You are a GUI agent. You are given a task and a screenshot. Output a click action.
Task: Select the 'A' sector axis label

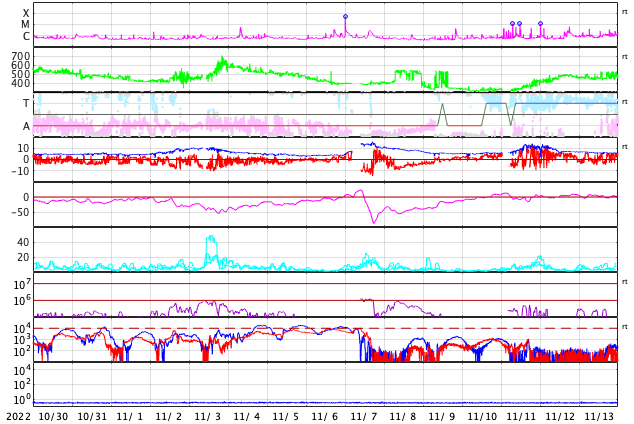(x=26, y=127)
